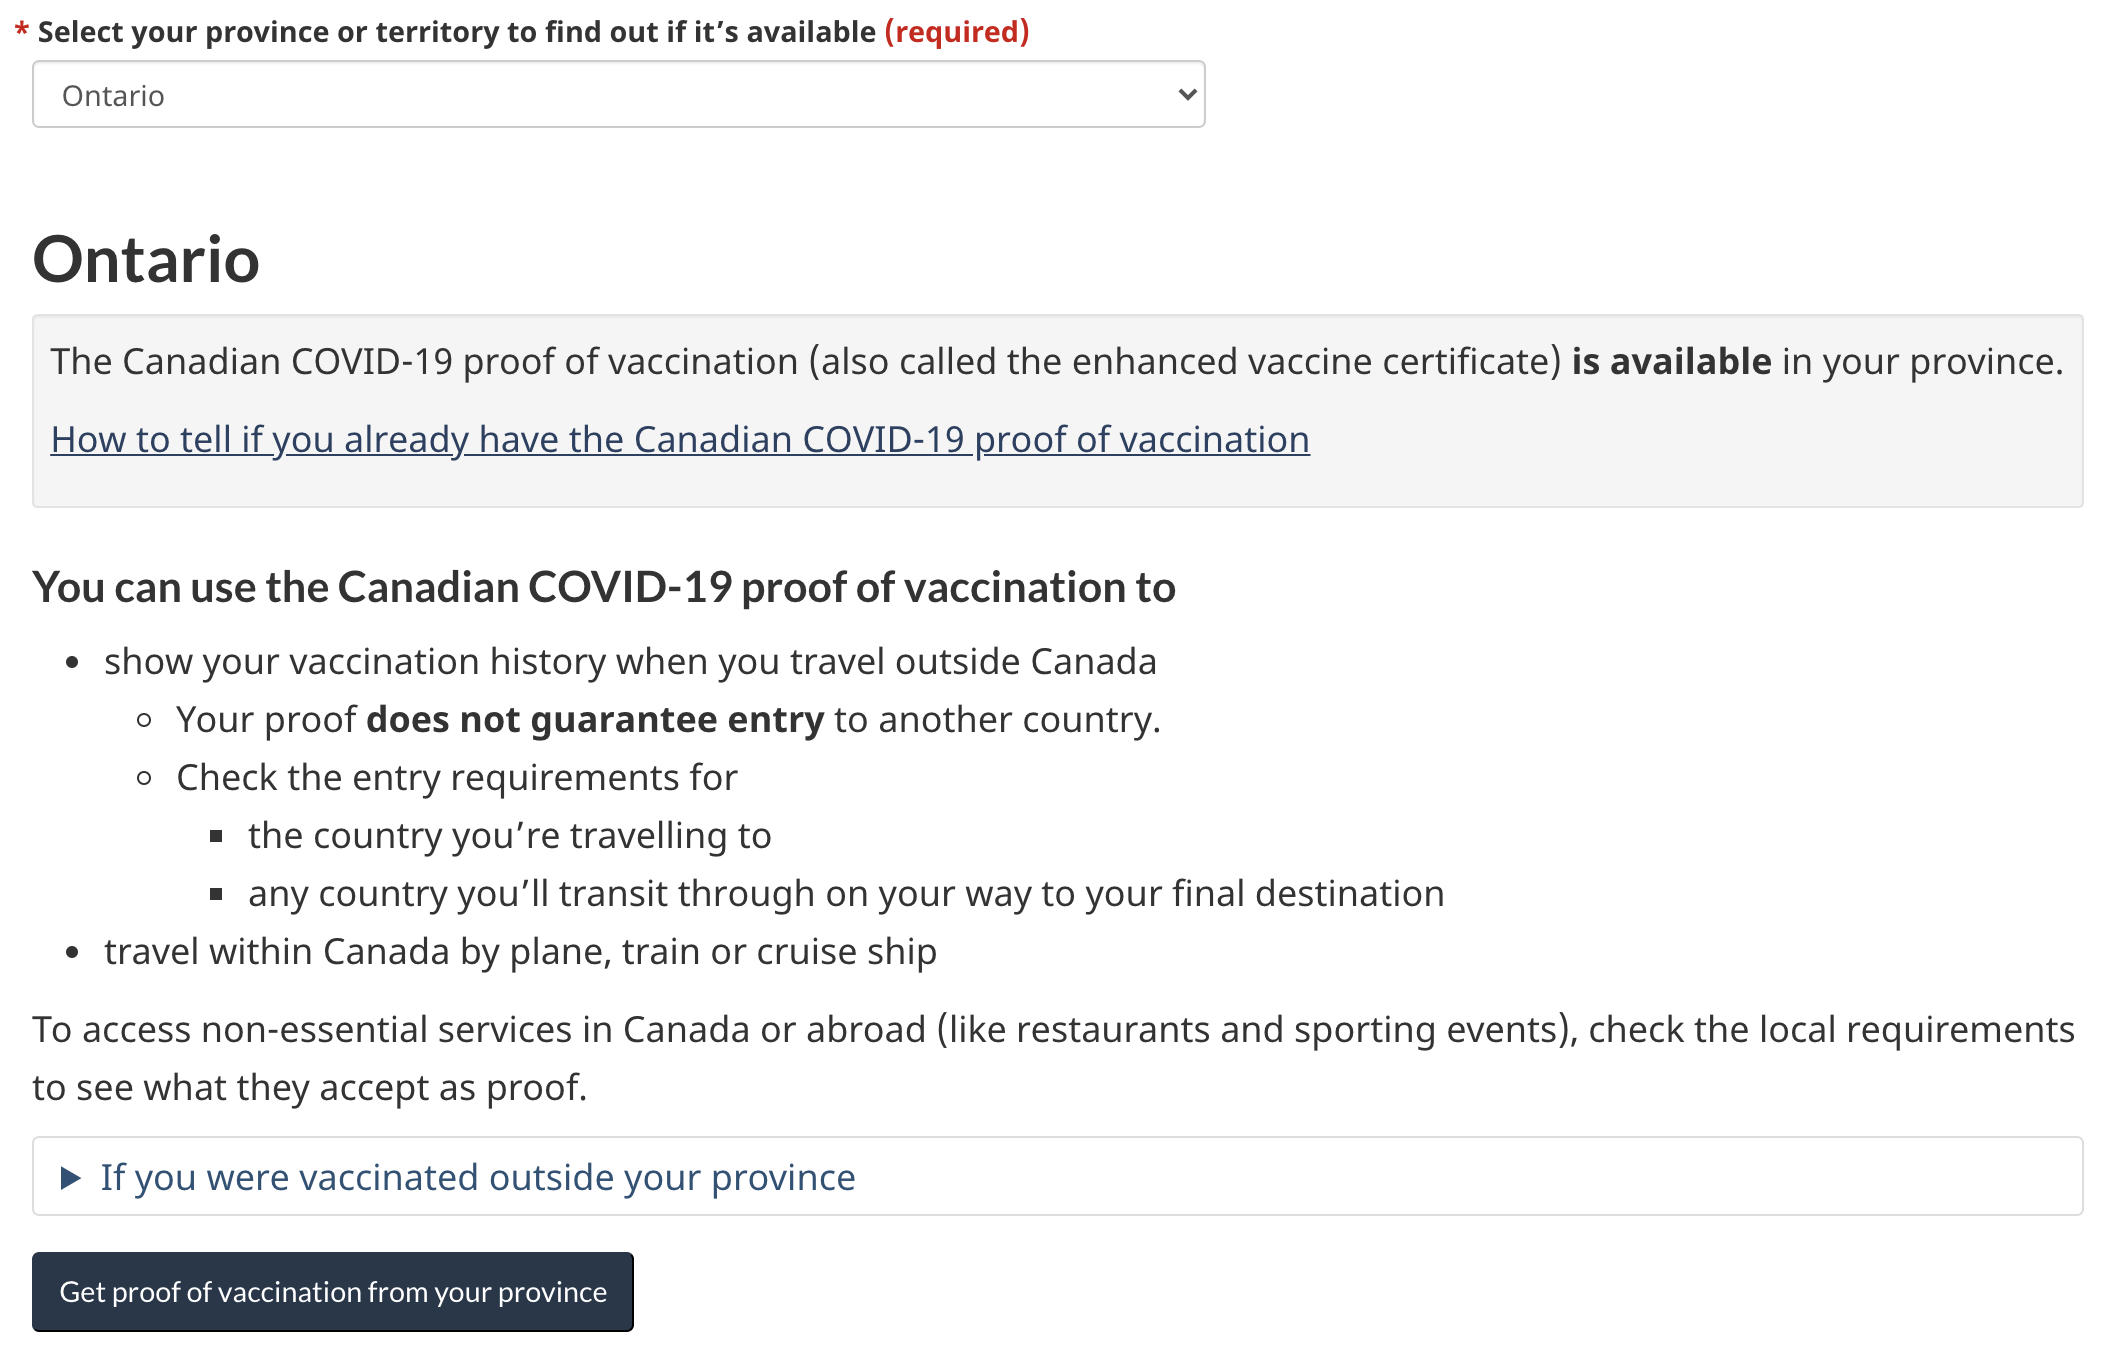Click the chevron arrow on the Ontario select box

(1187, 95)
